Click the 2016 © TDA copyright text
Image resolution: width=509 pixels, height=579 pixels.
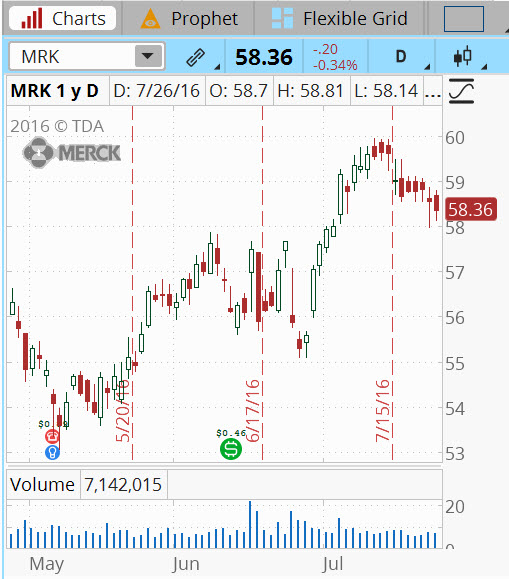tap(57, 126)
